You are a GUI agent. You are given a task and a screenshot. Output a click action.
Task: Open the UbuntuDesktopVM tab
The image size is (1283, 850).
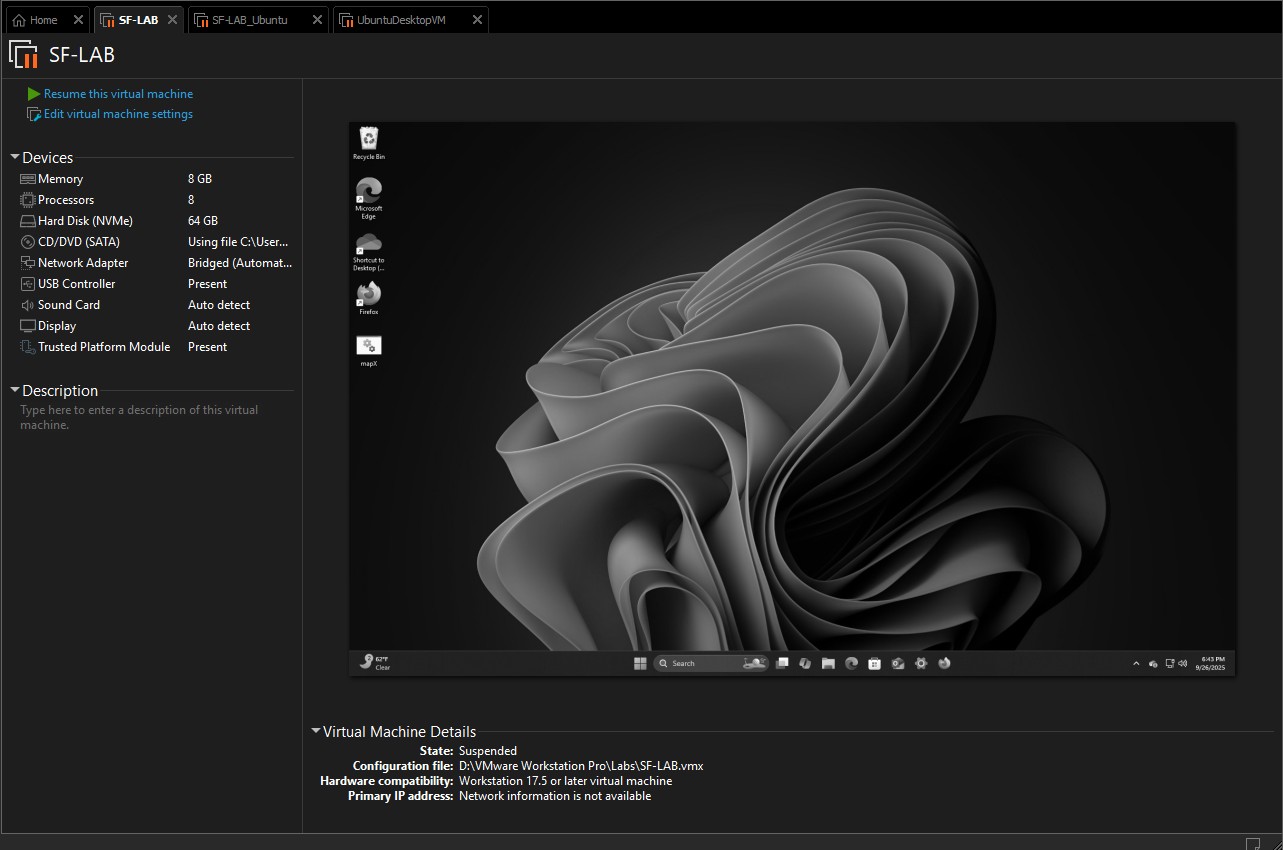tap(400, 20)
